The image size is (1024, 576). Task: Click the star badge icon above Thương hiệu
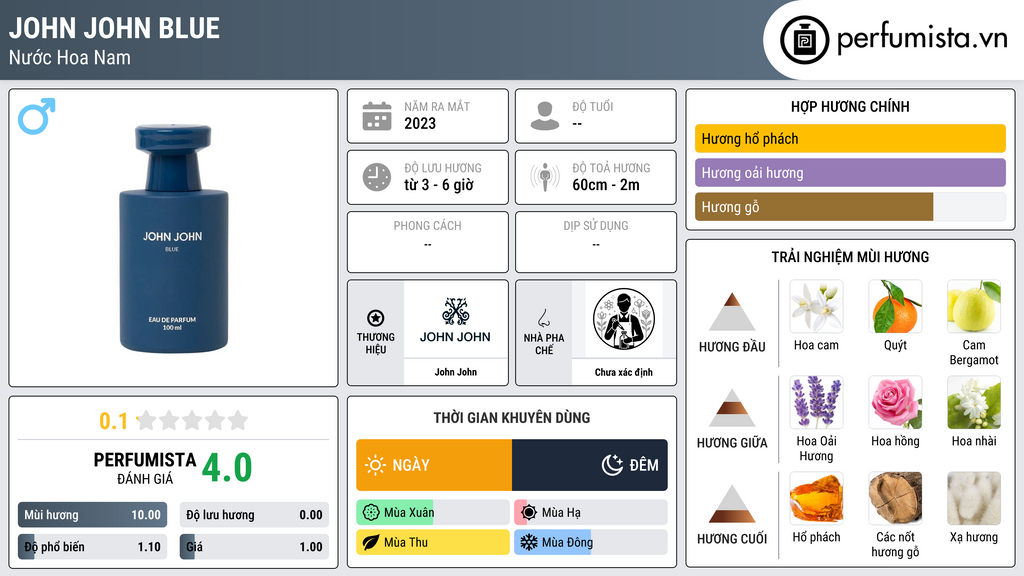(376, 318)
